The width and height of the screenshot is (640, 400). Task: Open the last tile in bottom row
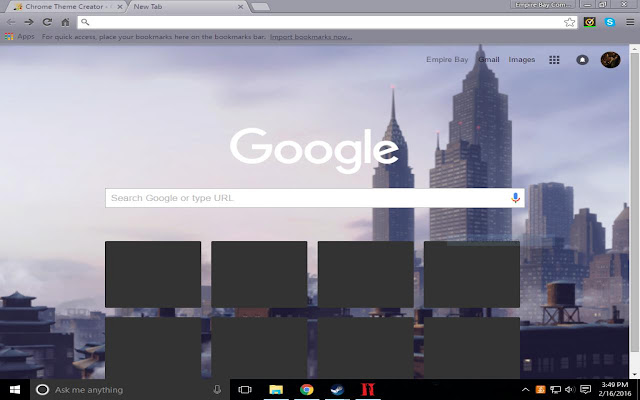[472, 348]
